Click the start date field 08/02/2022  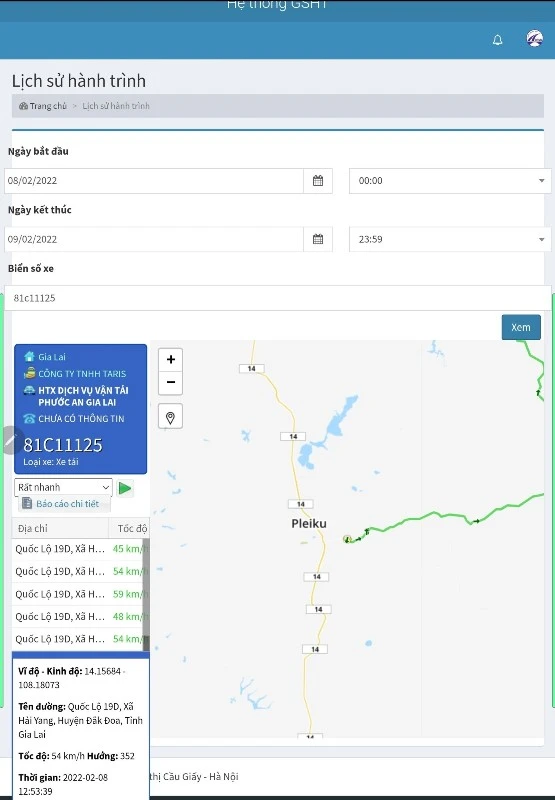[x=154, y=181]
